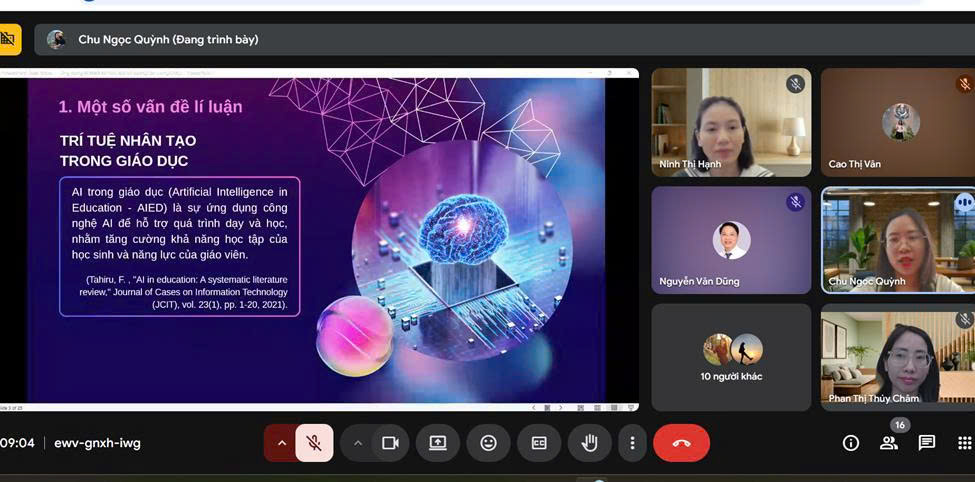The height and width of the screenshot is (482, 975).
Task: Open meeting details info icon
Action: click(x=851, y=443)
